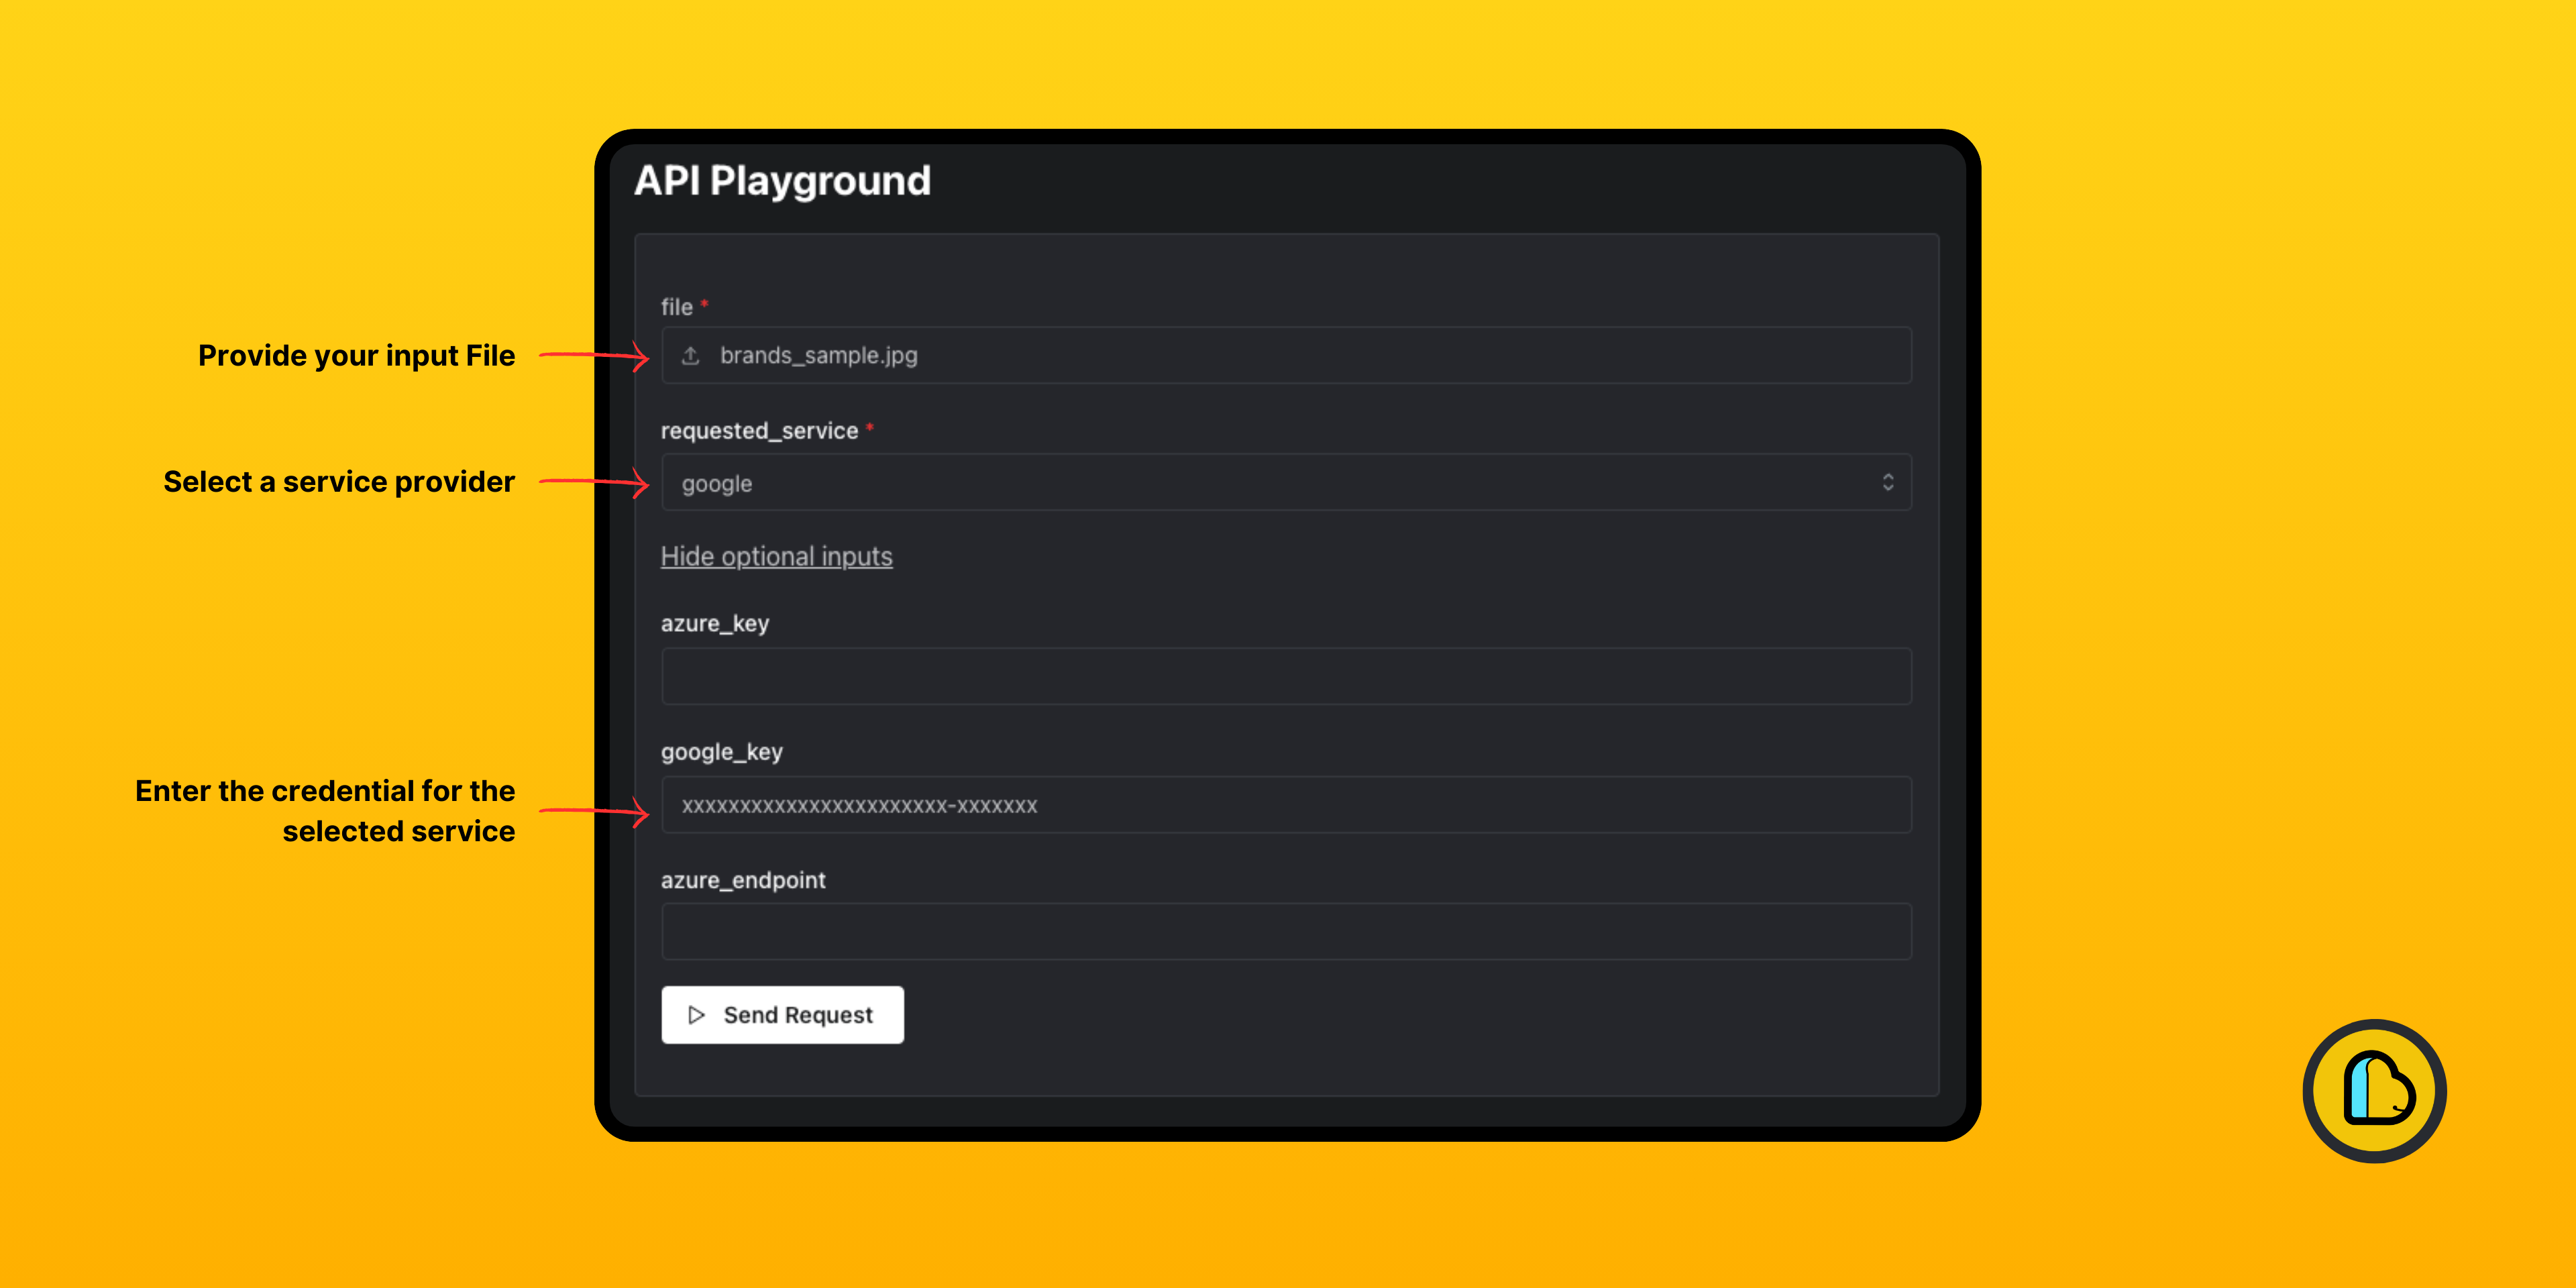Click the file upload field with brands_sample.jpg
Screen dimensions: 2576x1288
(1286, 356)
